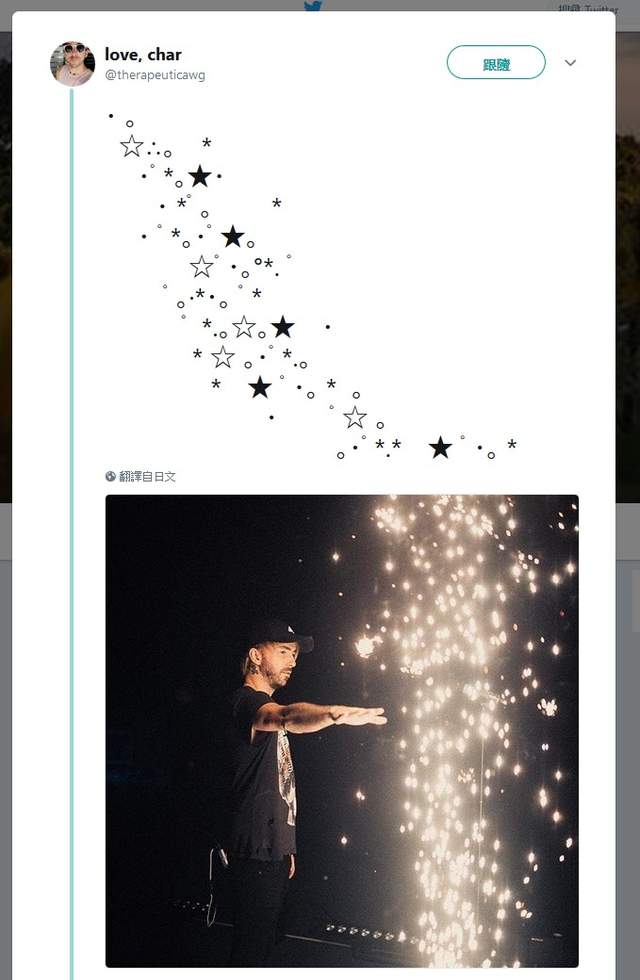This screenshot has height=980, width=640.
Task: Follow the account with 跟隨 button
Action: tap(496, 62)
